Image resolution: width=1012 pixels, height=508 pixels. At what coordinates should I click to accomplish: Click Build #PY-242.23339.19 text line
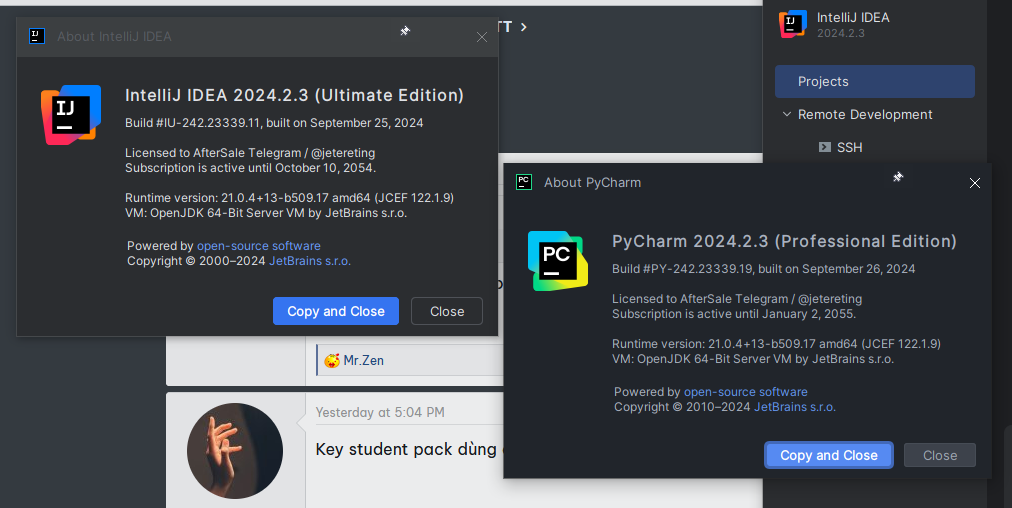point(764,269)
